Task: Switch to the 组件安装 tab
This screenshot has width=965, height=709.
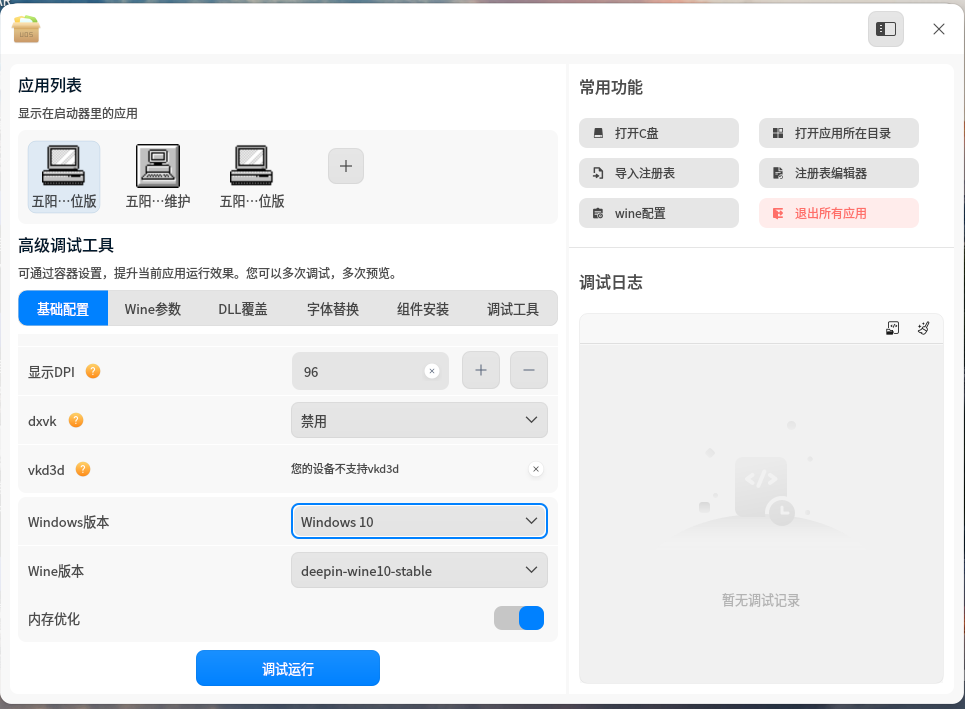Action: [x=423, y=308]
